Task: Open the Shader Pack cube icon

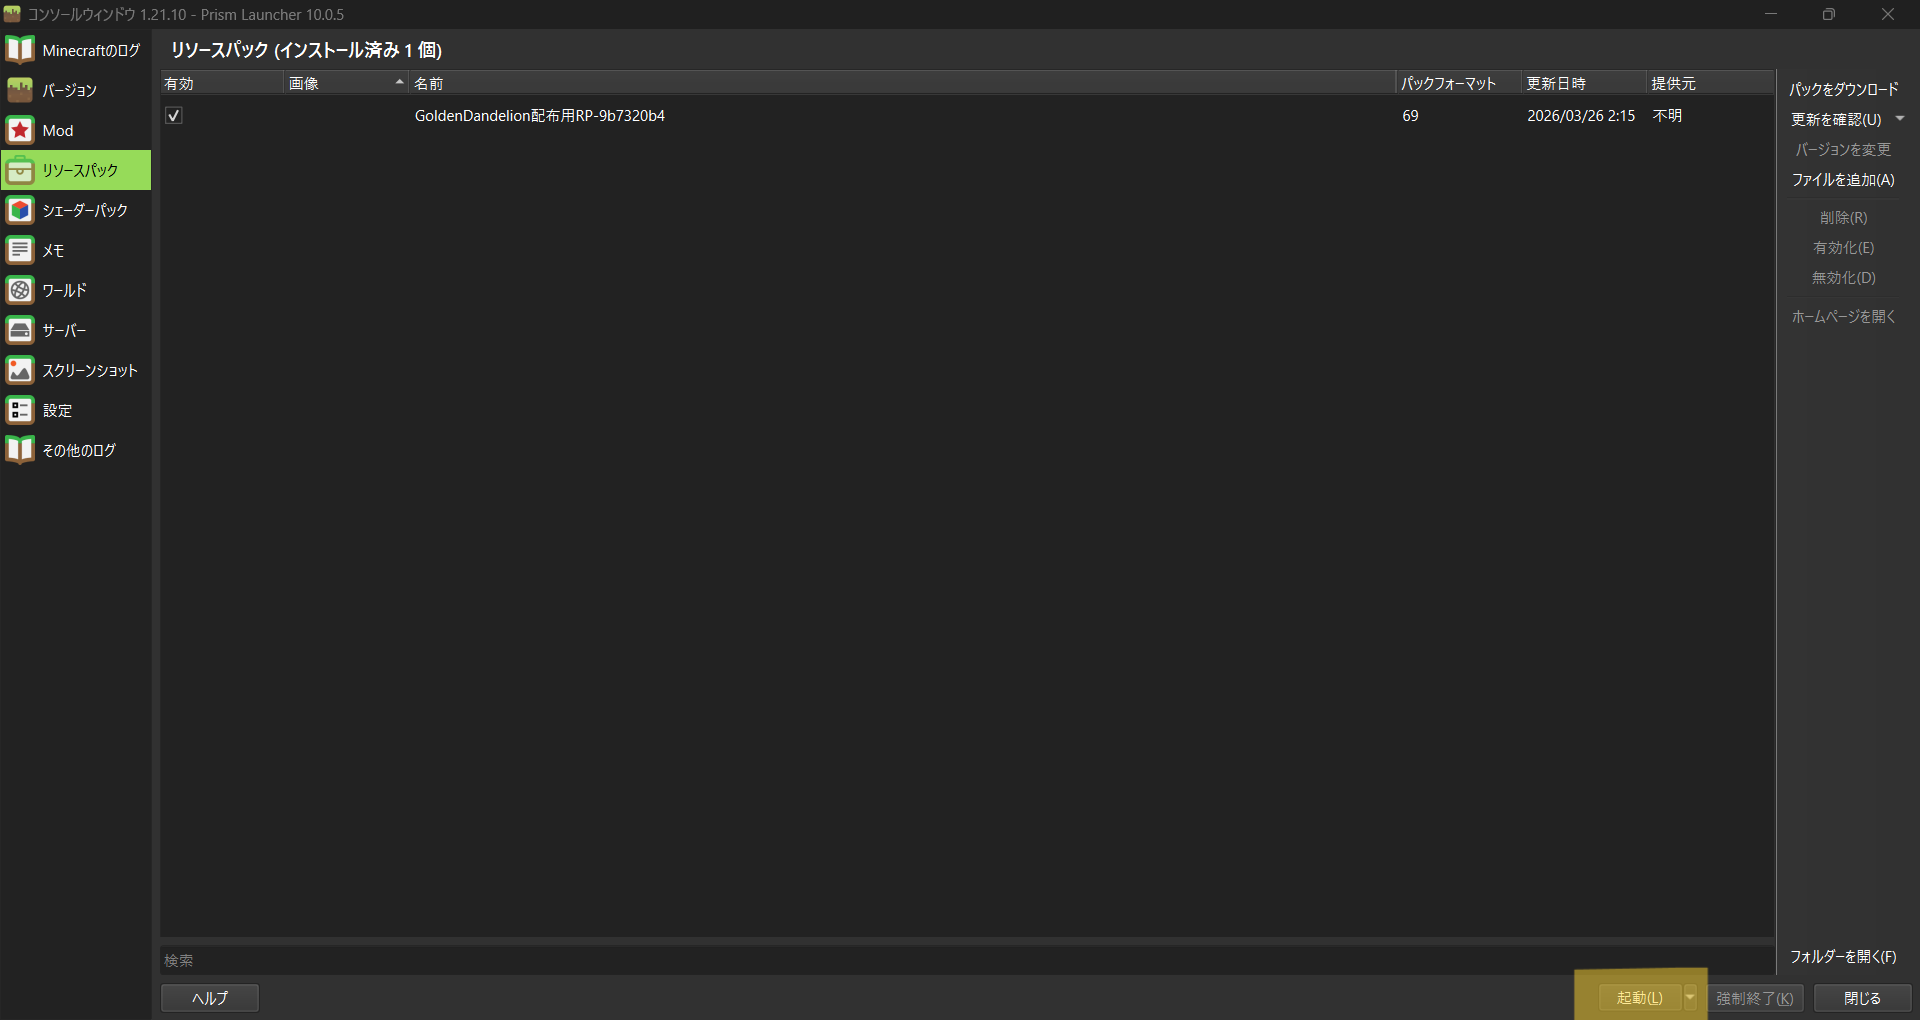Action: [20, 210]
